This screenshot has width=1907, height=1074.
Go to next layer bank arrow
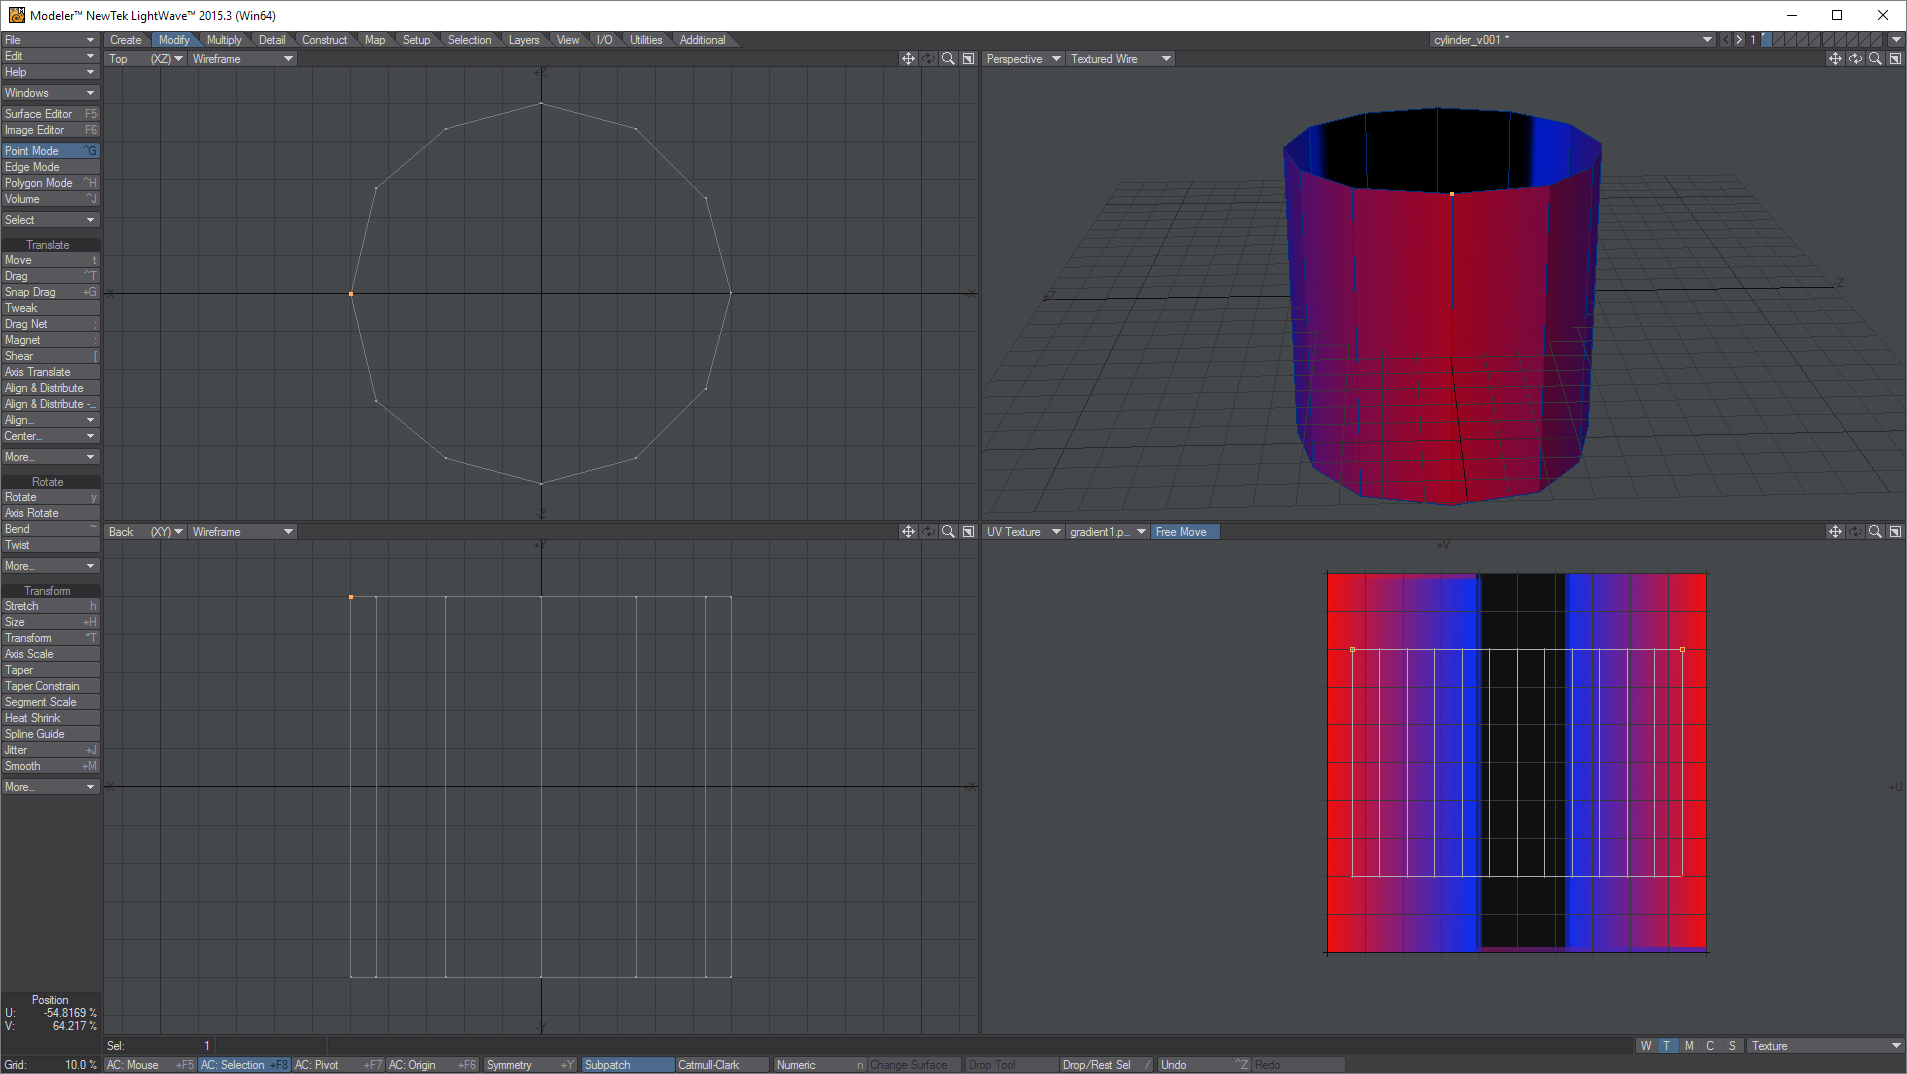[1739, 40]
